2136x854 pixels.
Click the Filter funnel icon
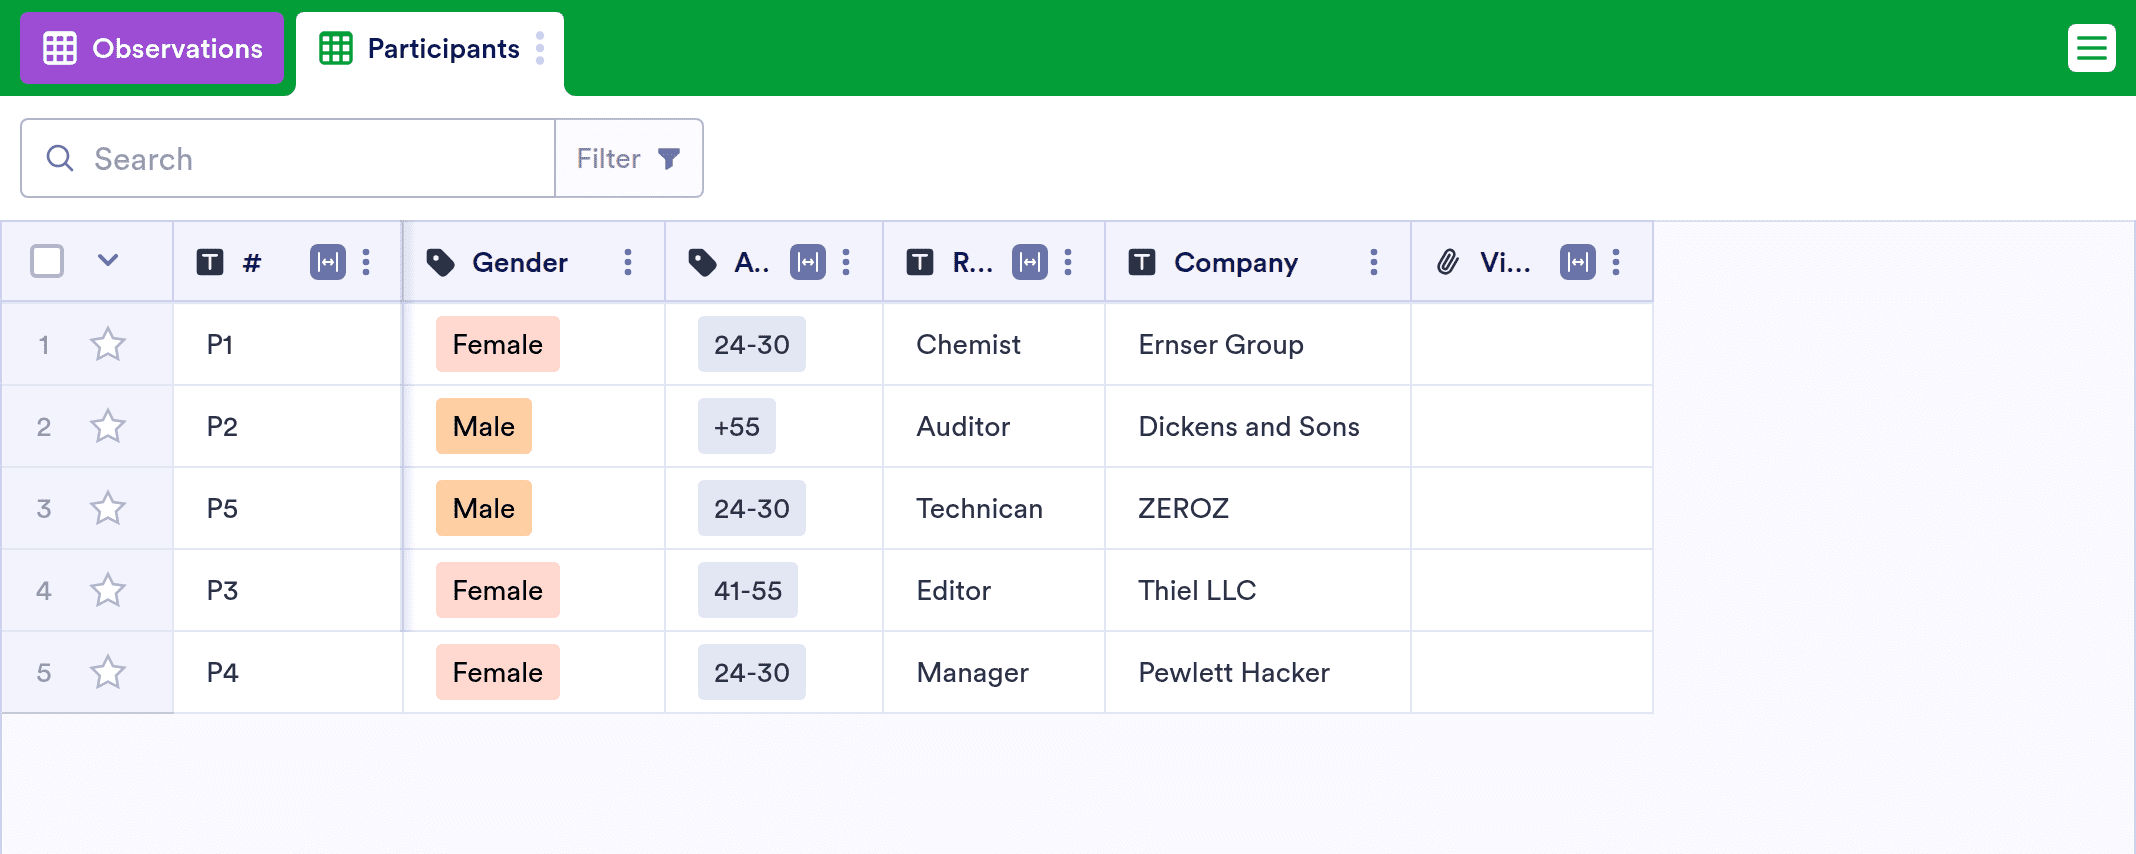coord(669,158)
